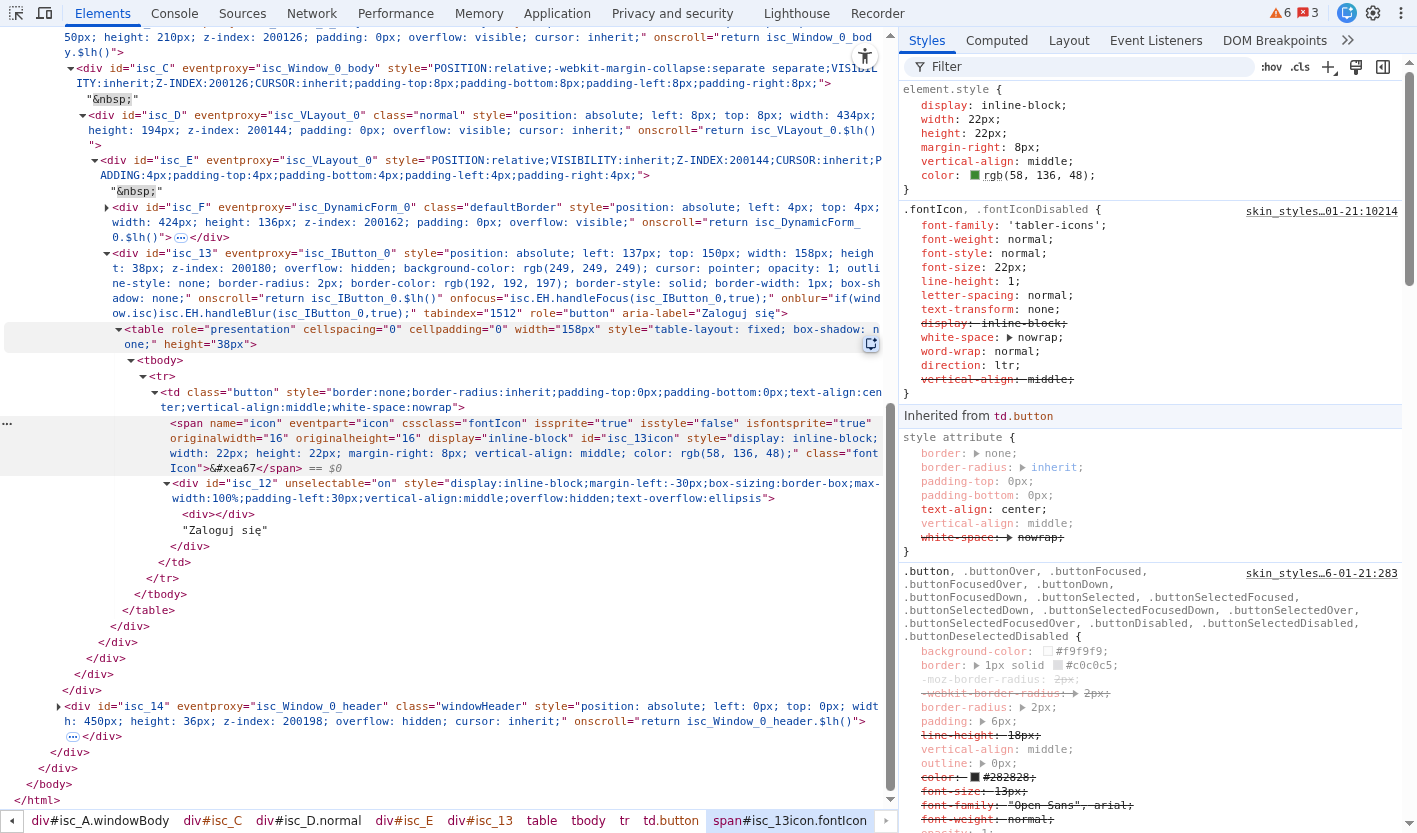Open DevTools settings gear

coord(1373,13)
